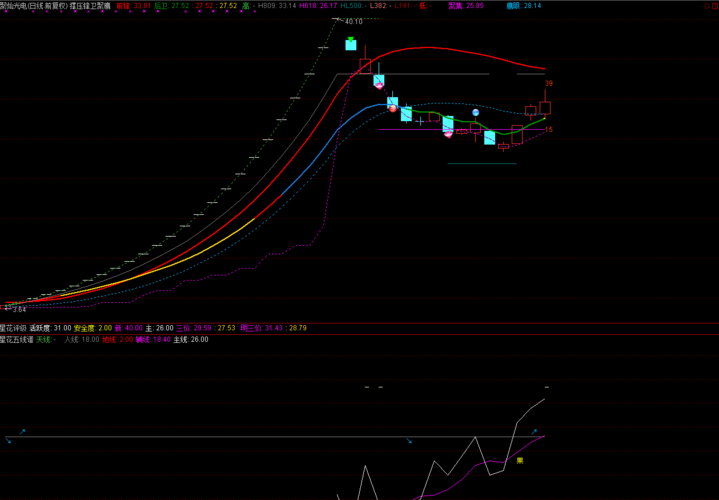Select the 3.64 low price label
719x500 pixels.
point(18,310)
